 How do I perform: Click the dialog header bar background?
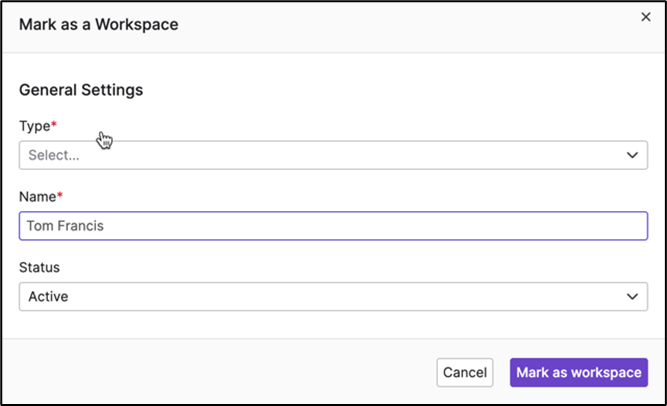(x=383, y=26)
